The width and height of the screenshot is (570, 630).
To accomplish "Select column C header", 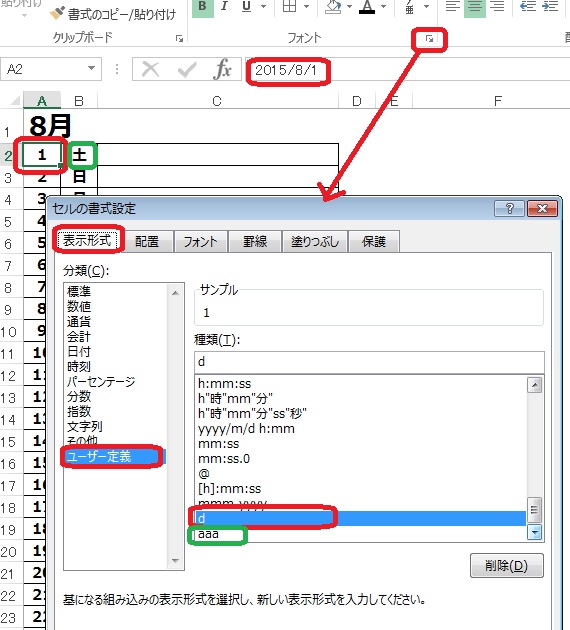I will pos(217,101).
